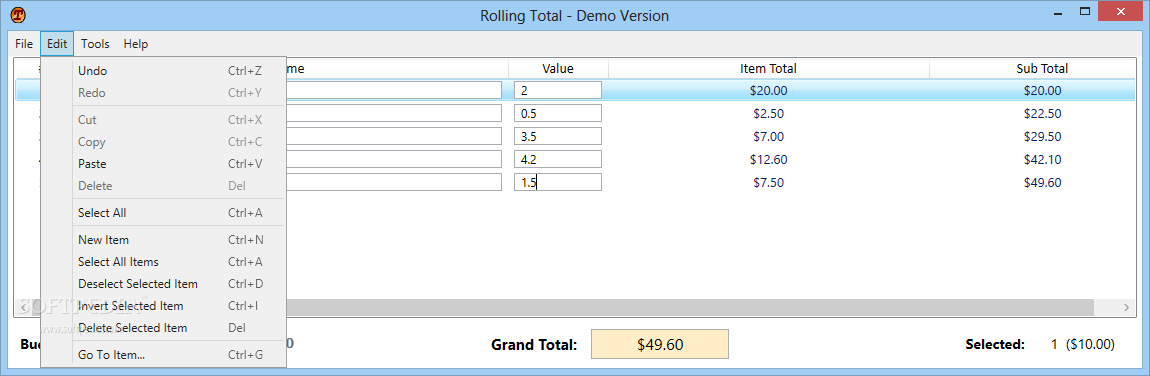Open the File menu

coord(24,44)
